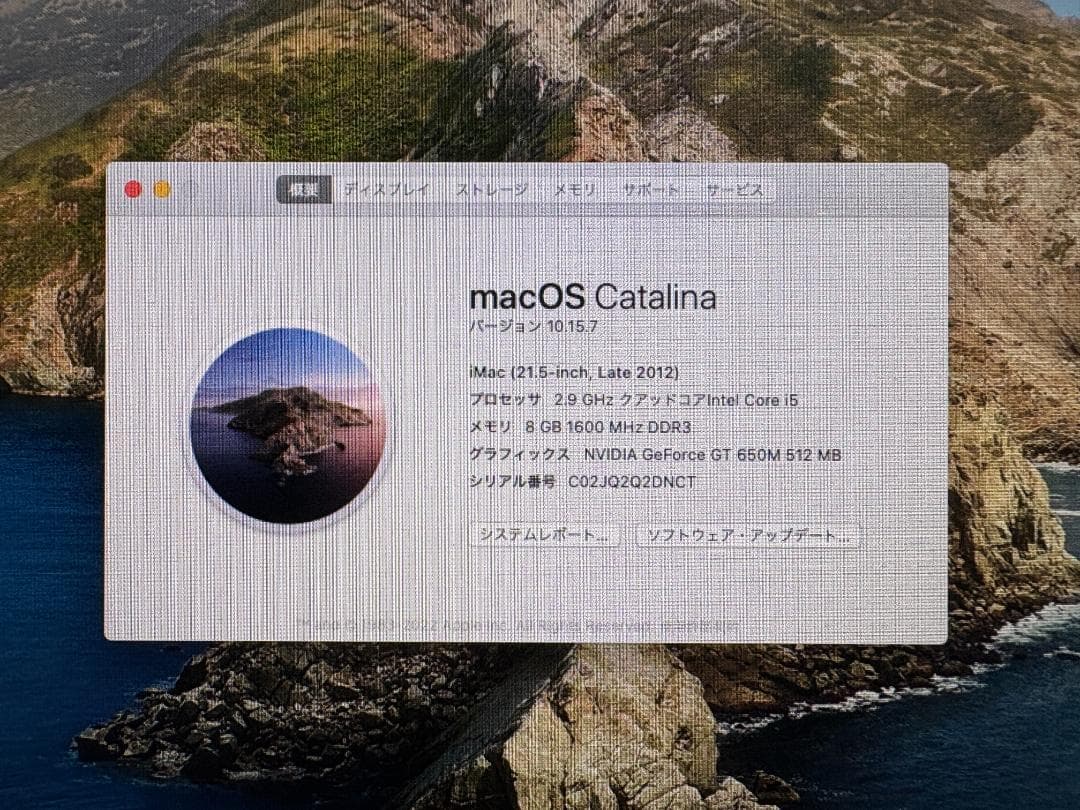Click the red close window control
Screen dimensions: 1080x810
pos(133,187)
